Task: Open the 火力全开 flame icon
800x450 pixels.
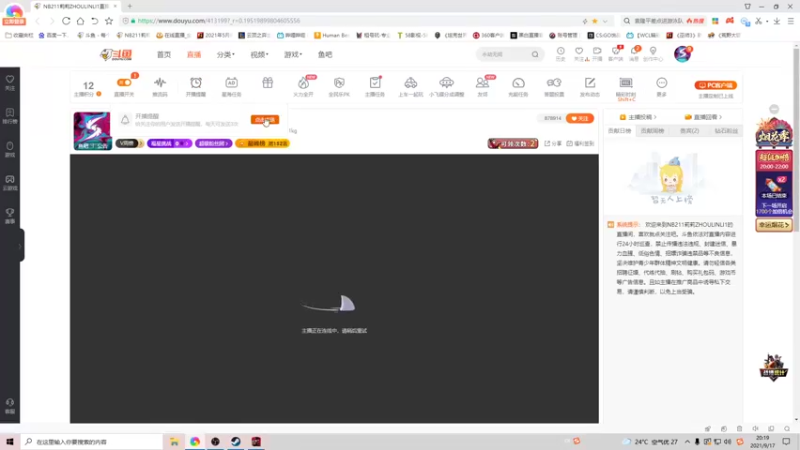Action: point(303,83)
